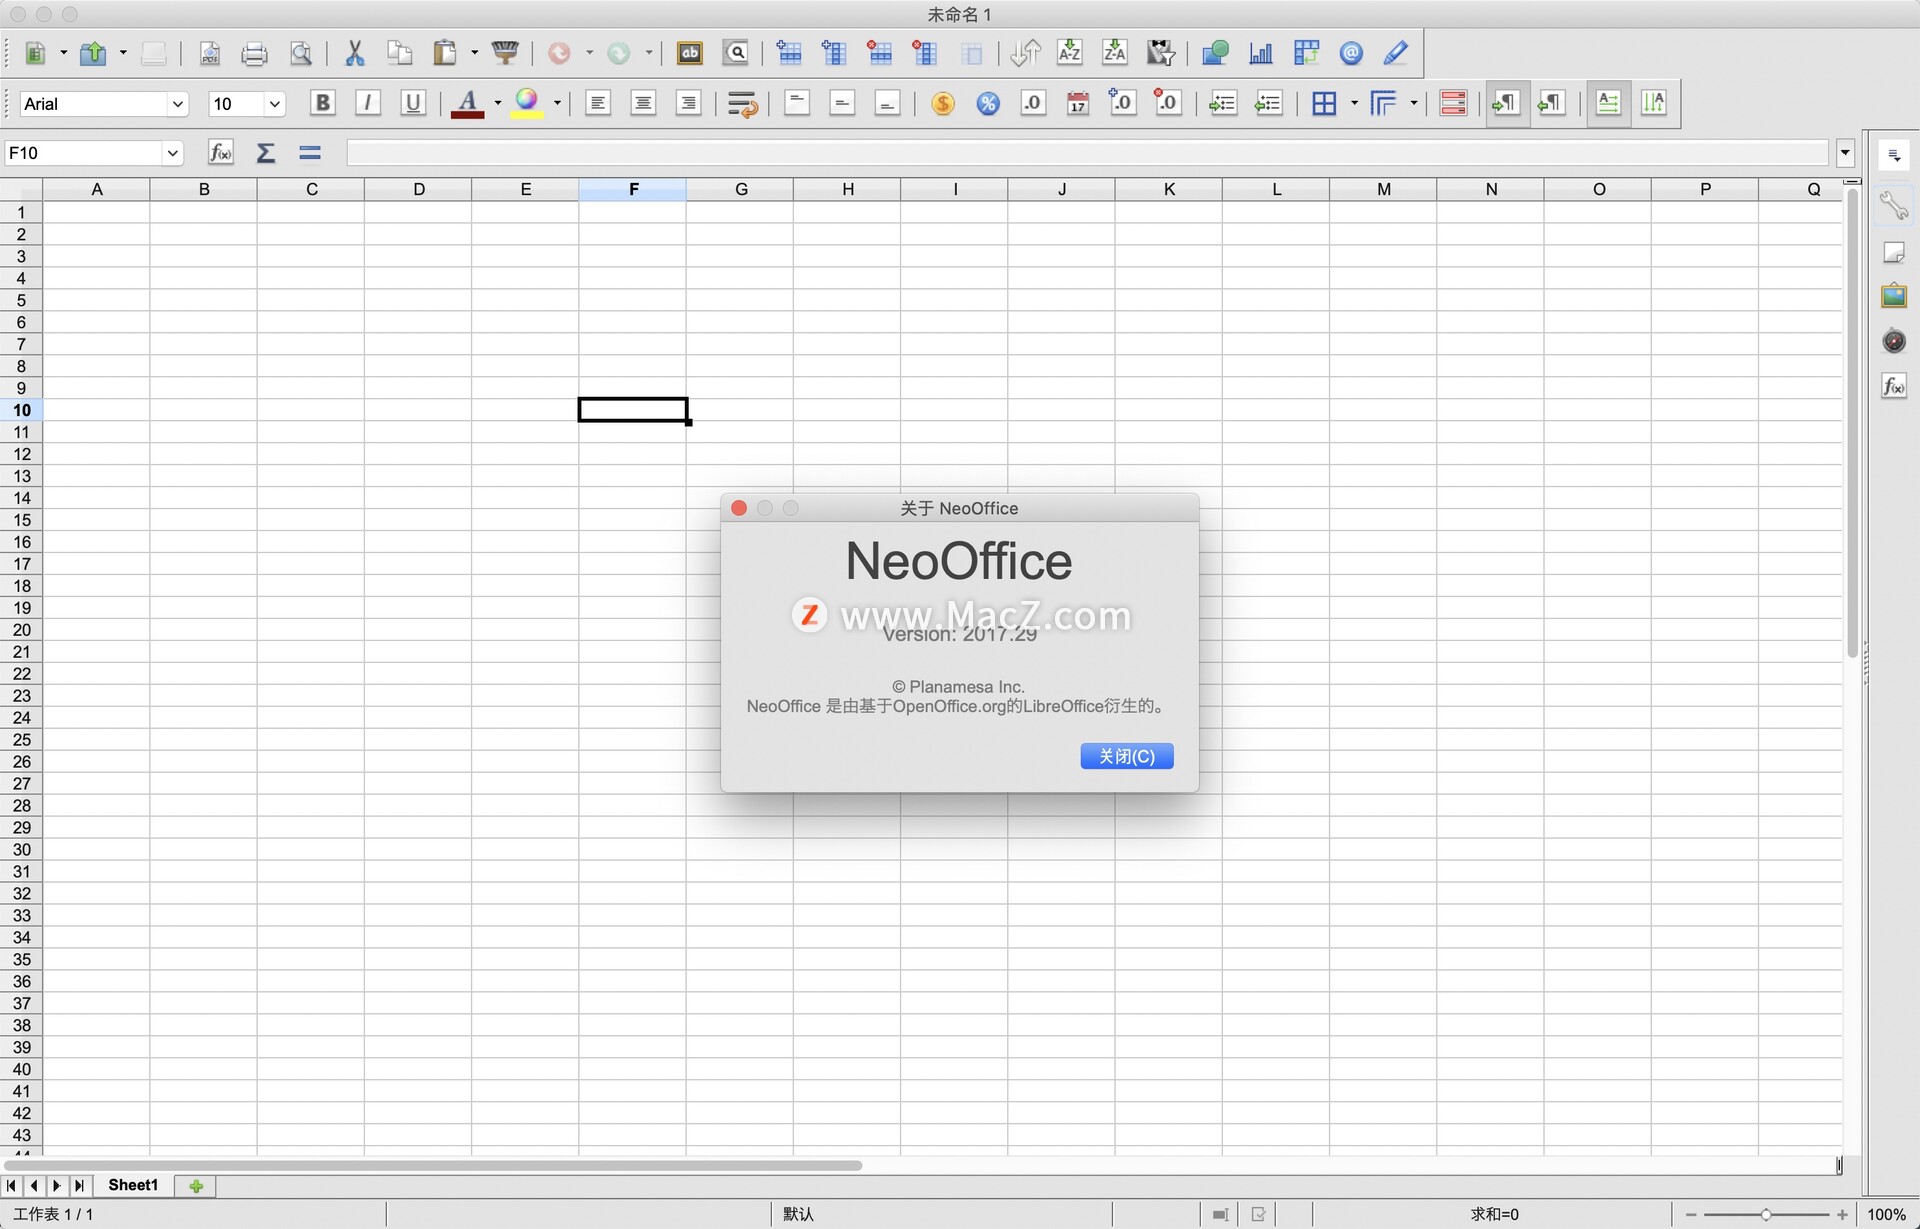
Task: Close the About dialog with 关闭(C)
Action: pos(1126,756)
